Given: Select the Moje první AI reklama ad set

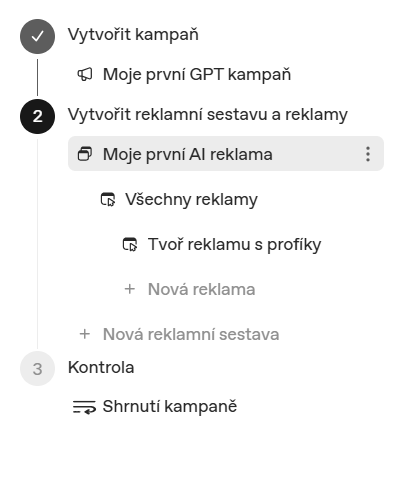Looking at the screenshot, I should point(226,154).
